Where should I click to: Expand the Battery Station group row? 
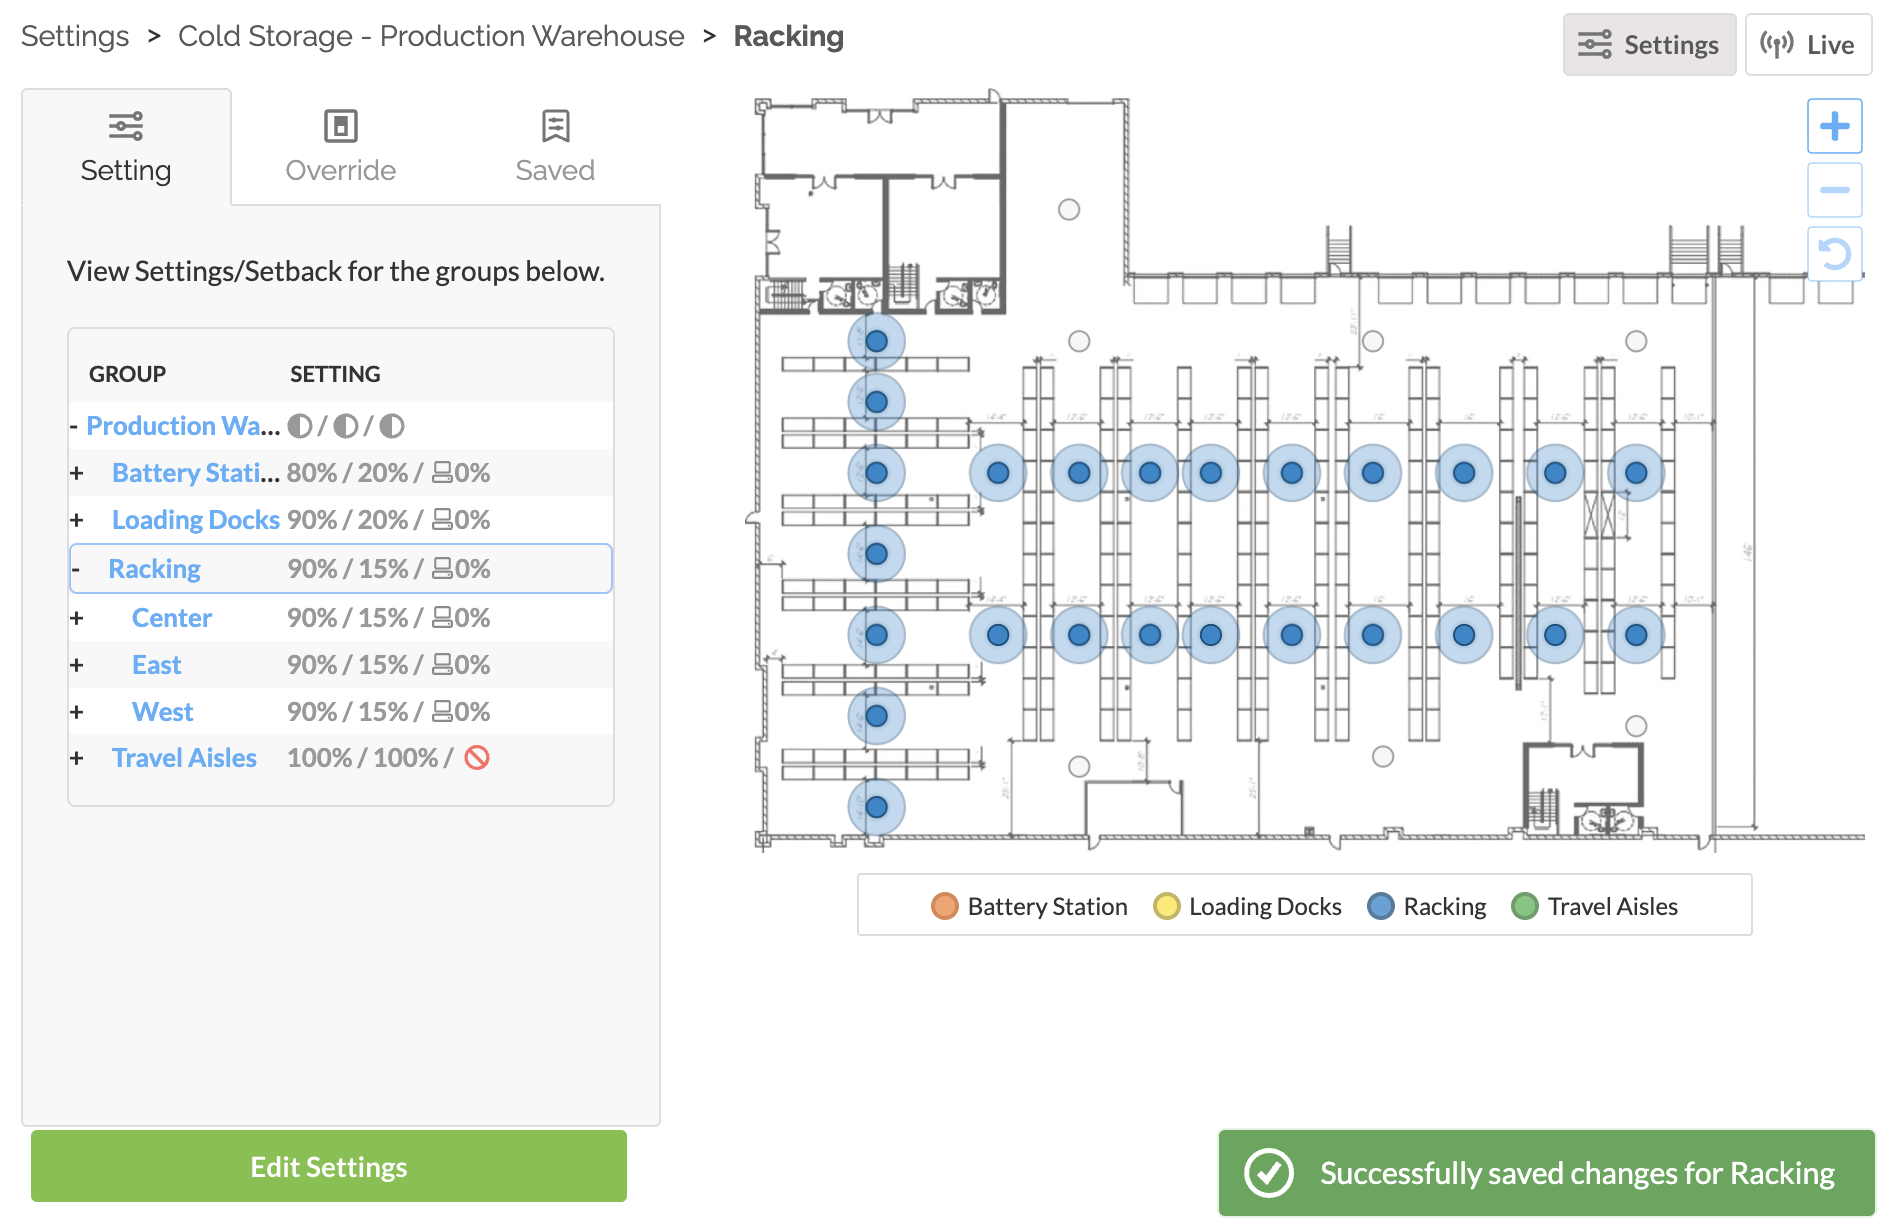tap(77, 473)
